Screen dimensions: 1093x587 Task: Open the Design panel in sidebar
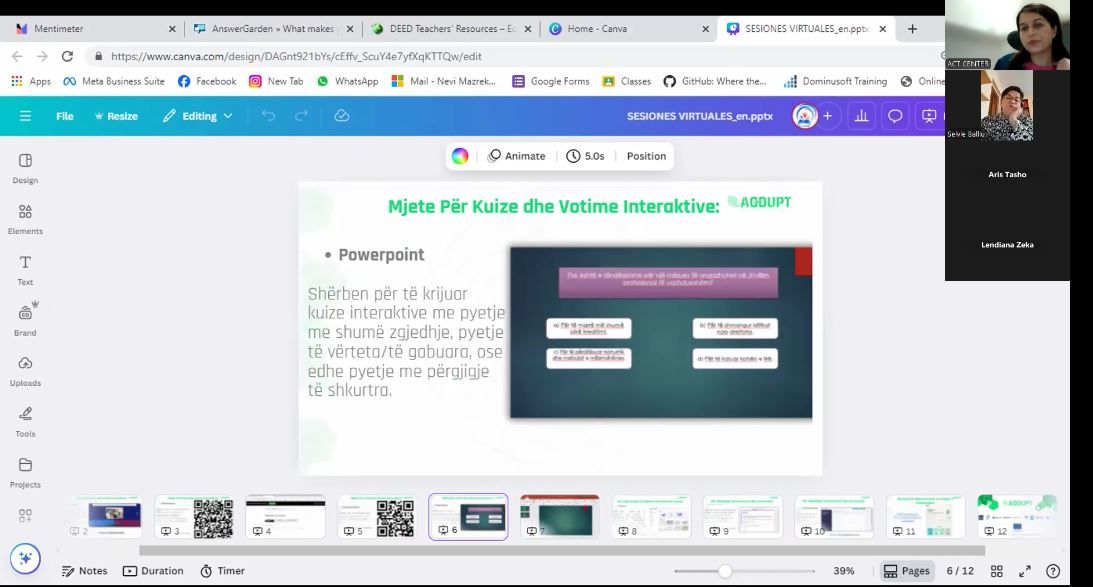(25, 167)
